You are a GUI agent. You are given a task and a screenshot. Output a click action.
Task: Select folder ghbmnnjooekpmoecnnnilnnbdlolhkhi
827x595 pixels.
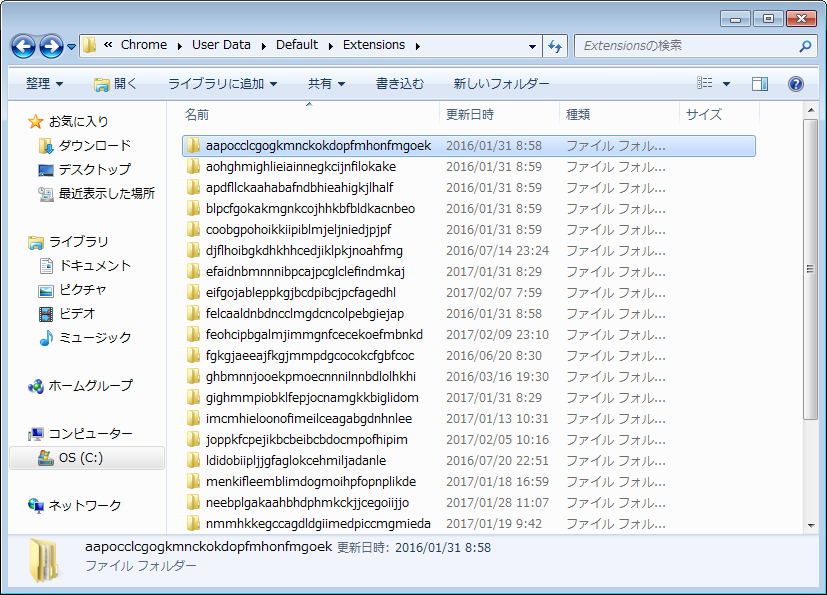(311, 377)
